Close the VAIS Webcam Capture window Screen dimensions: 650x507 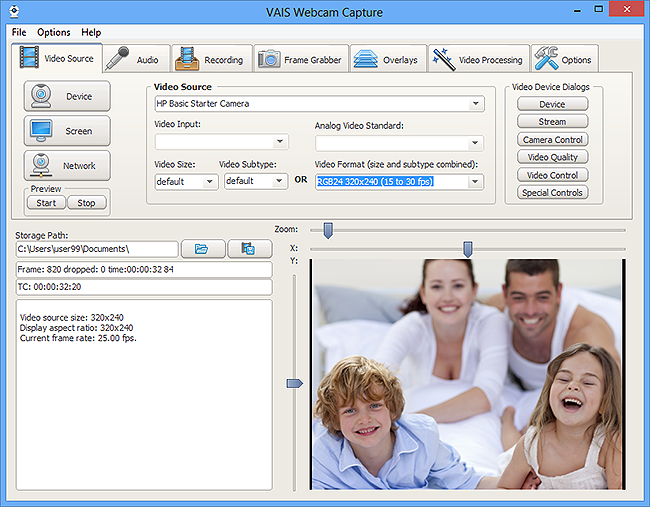click(x=627, y=9)
